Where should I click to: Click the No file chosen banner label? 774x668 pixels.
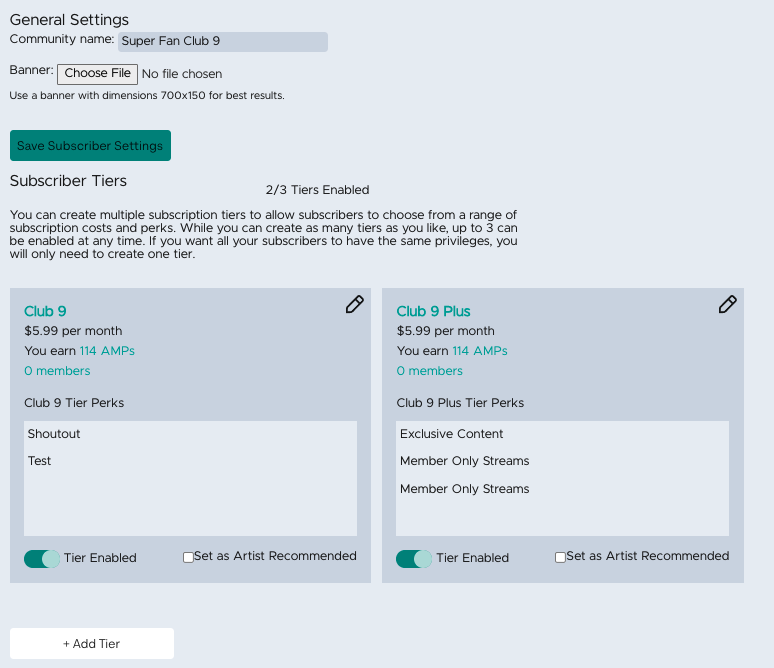(182, 74)
